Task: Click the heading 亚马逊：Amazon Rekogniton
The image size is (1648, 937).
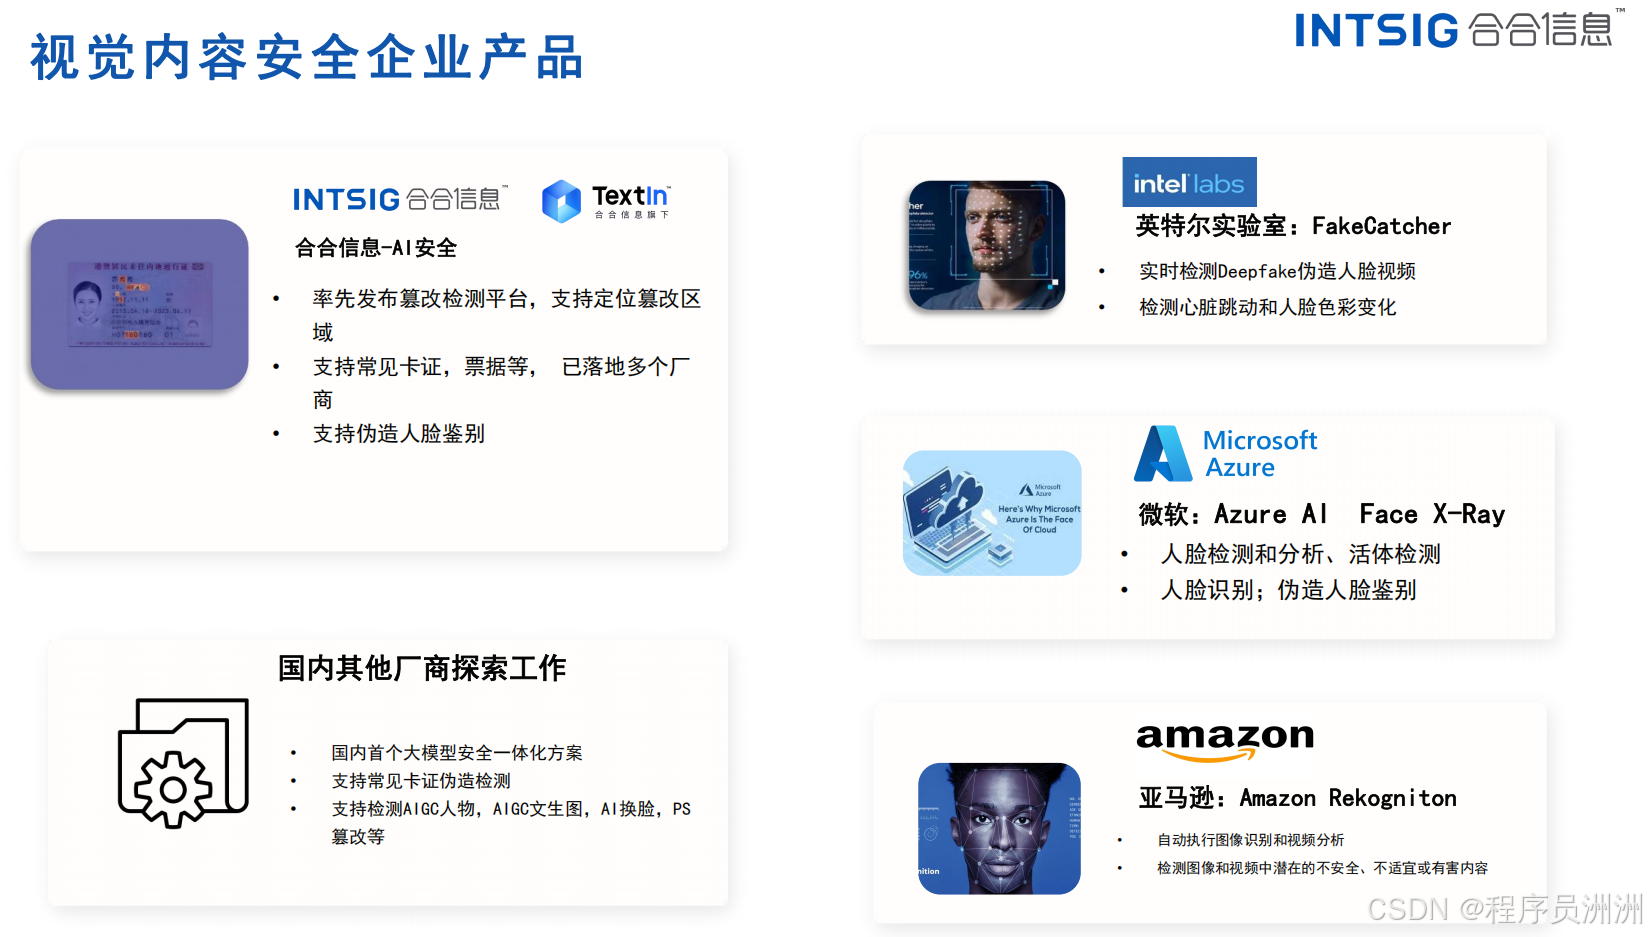Action: pyautogui.click(x=1297, y=798)
